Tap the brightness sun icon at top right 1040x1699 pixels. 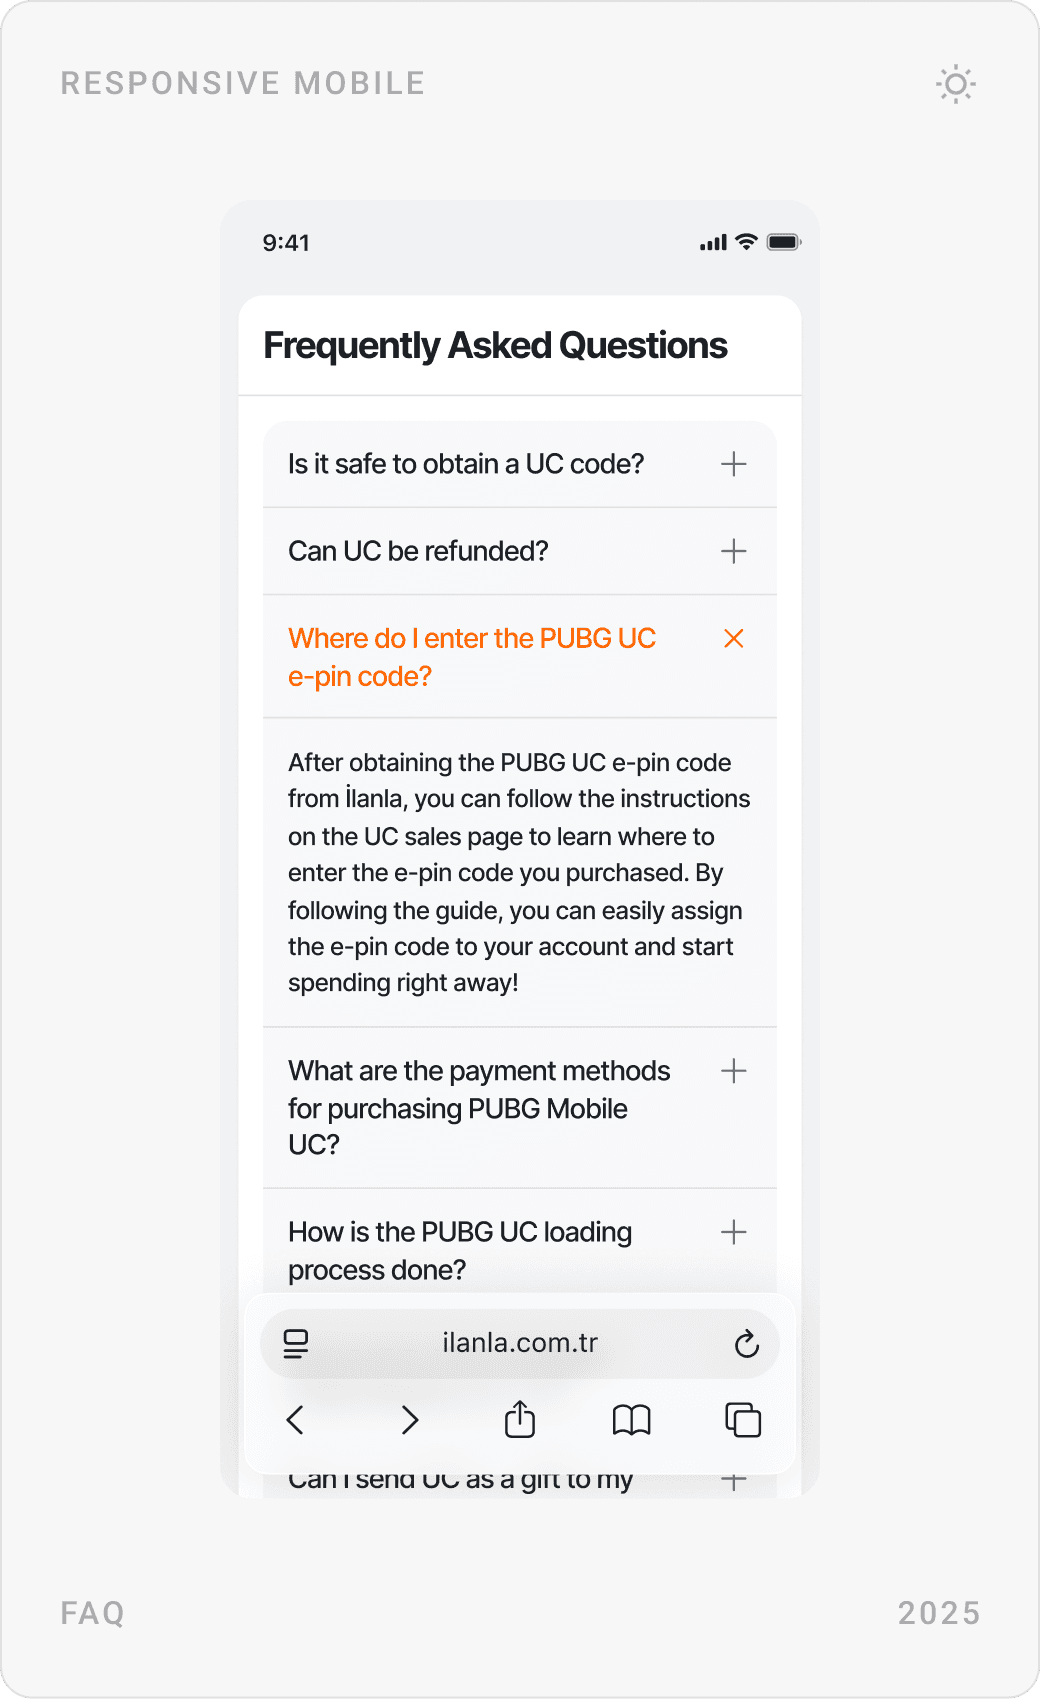(x=955, y=85)
